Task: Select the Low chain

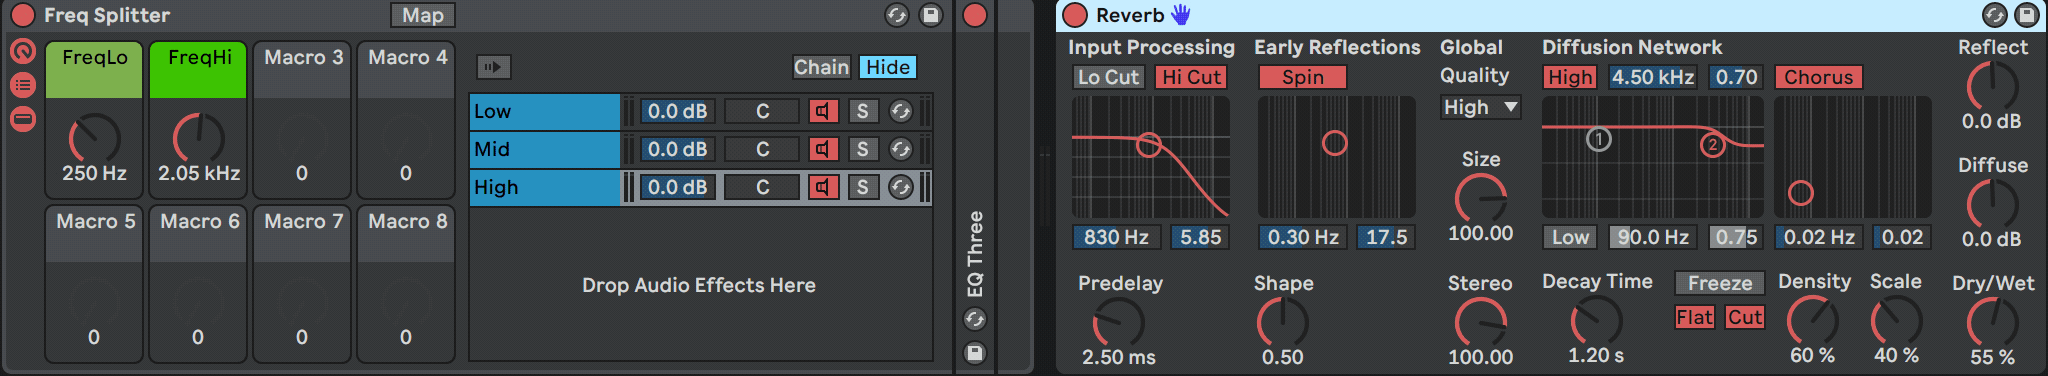Action: point(545,111)
